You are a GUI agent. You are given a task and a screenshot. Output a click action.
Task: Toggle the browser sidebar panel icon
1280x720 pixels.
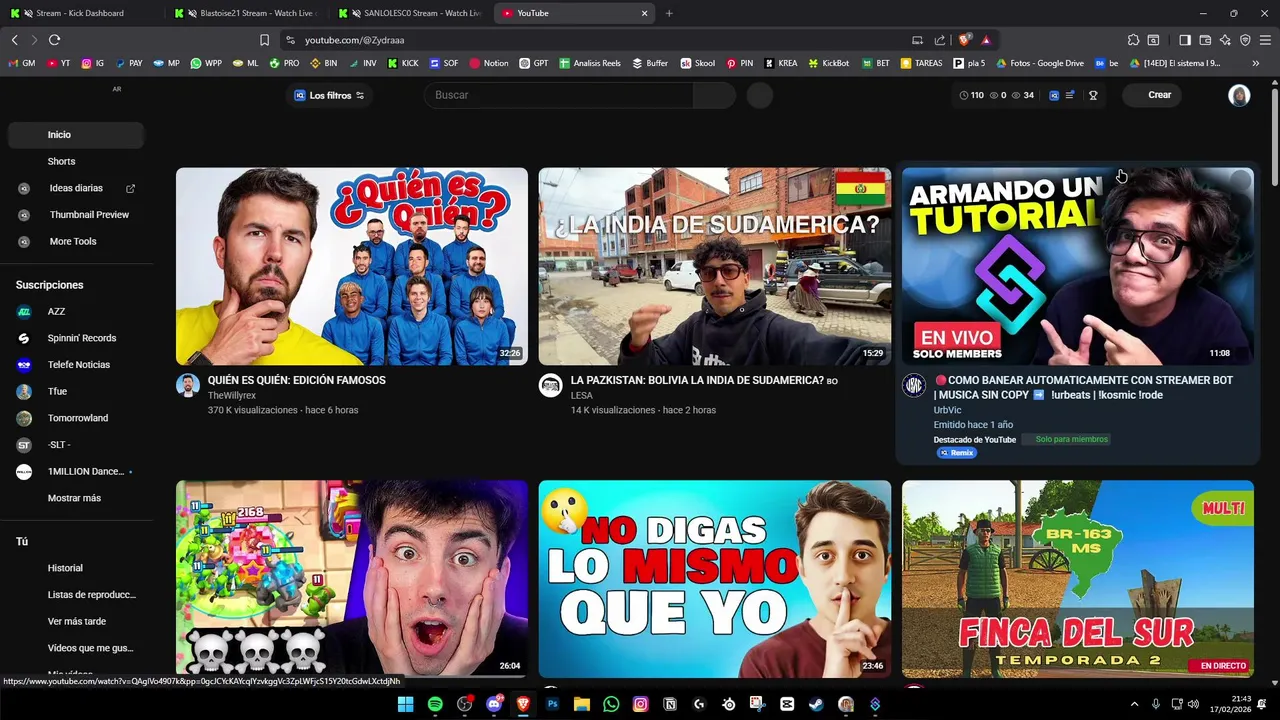pos(1185,40)
